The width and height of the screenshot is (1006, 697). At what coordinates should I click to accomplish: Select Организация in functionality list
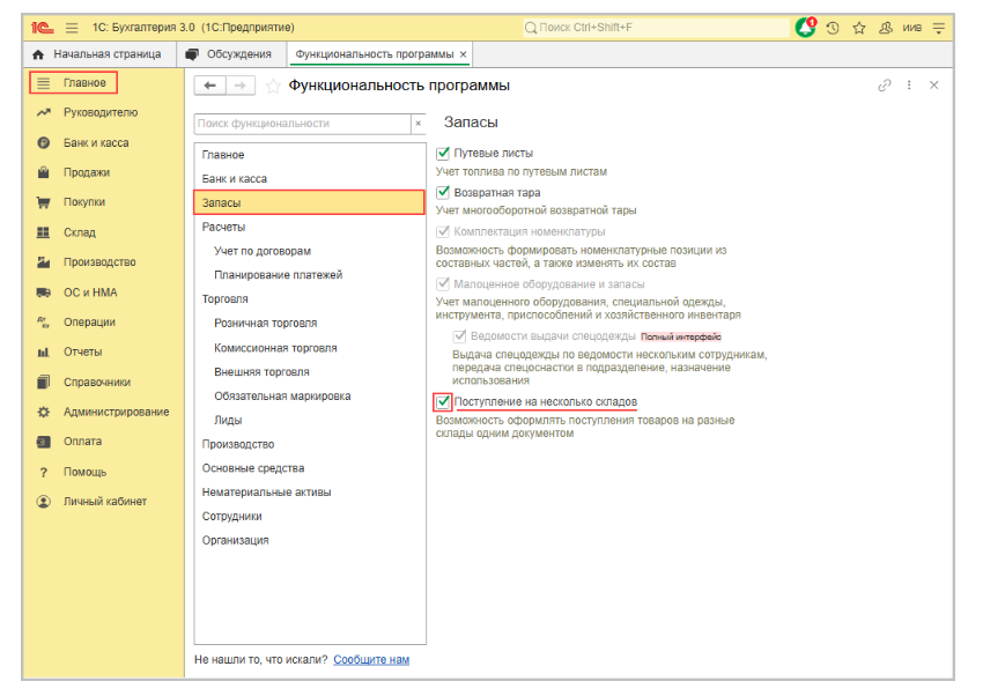(x=309, y=540)
